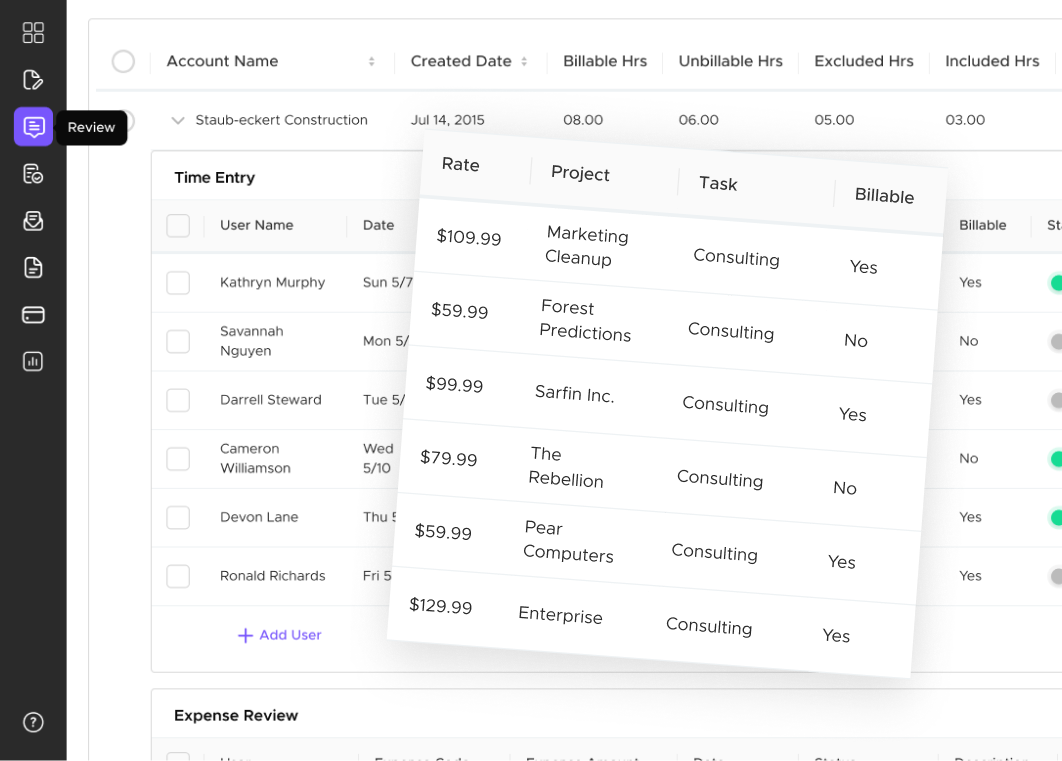
Task: Open the reports bar chart icon
Action: tap(33, 361)
